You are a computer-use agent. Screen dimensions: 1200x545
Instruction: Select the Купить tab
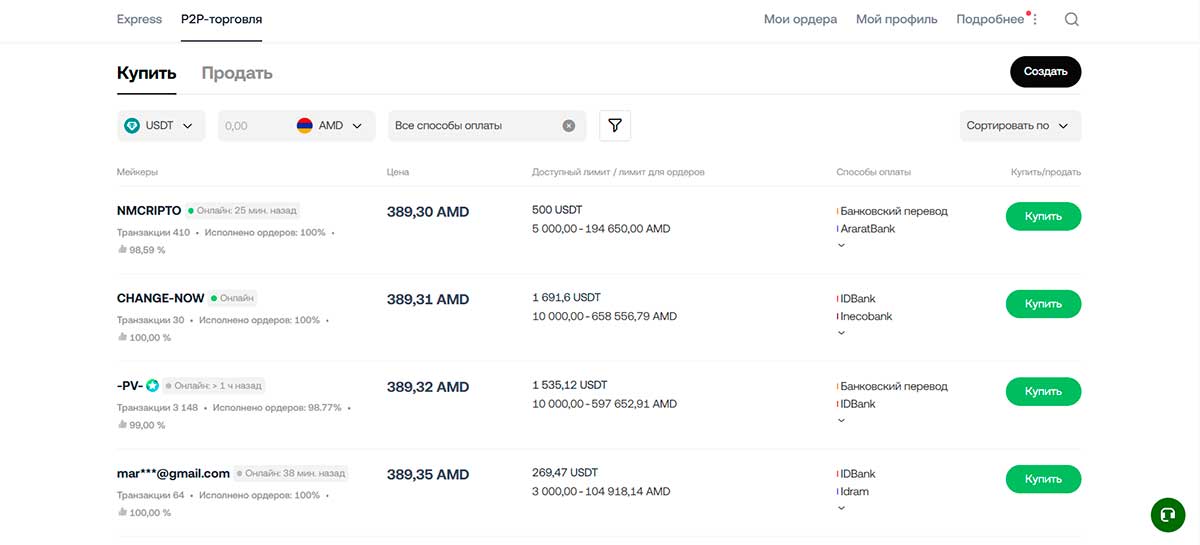(x=146, y=73)
